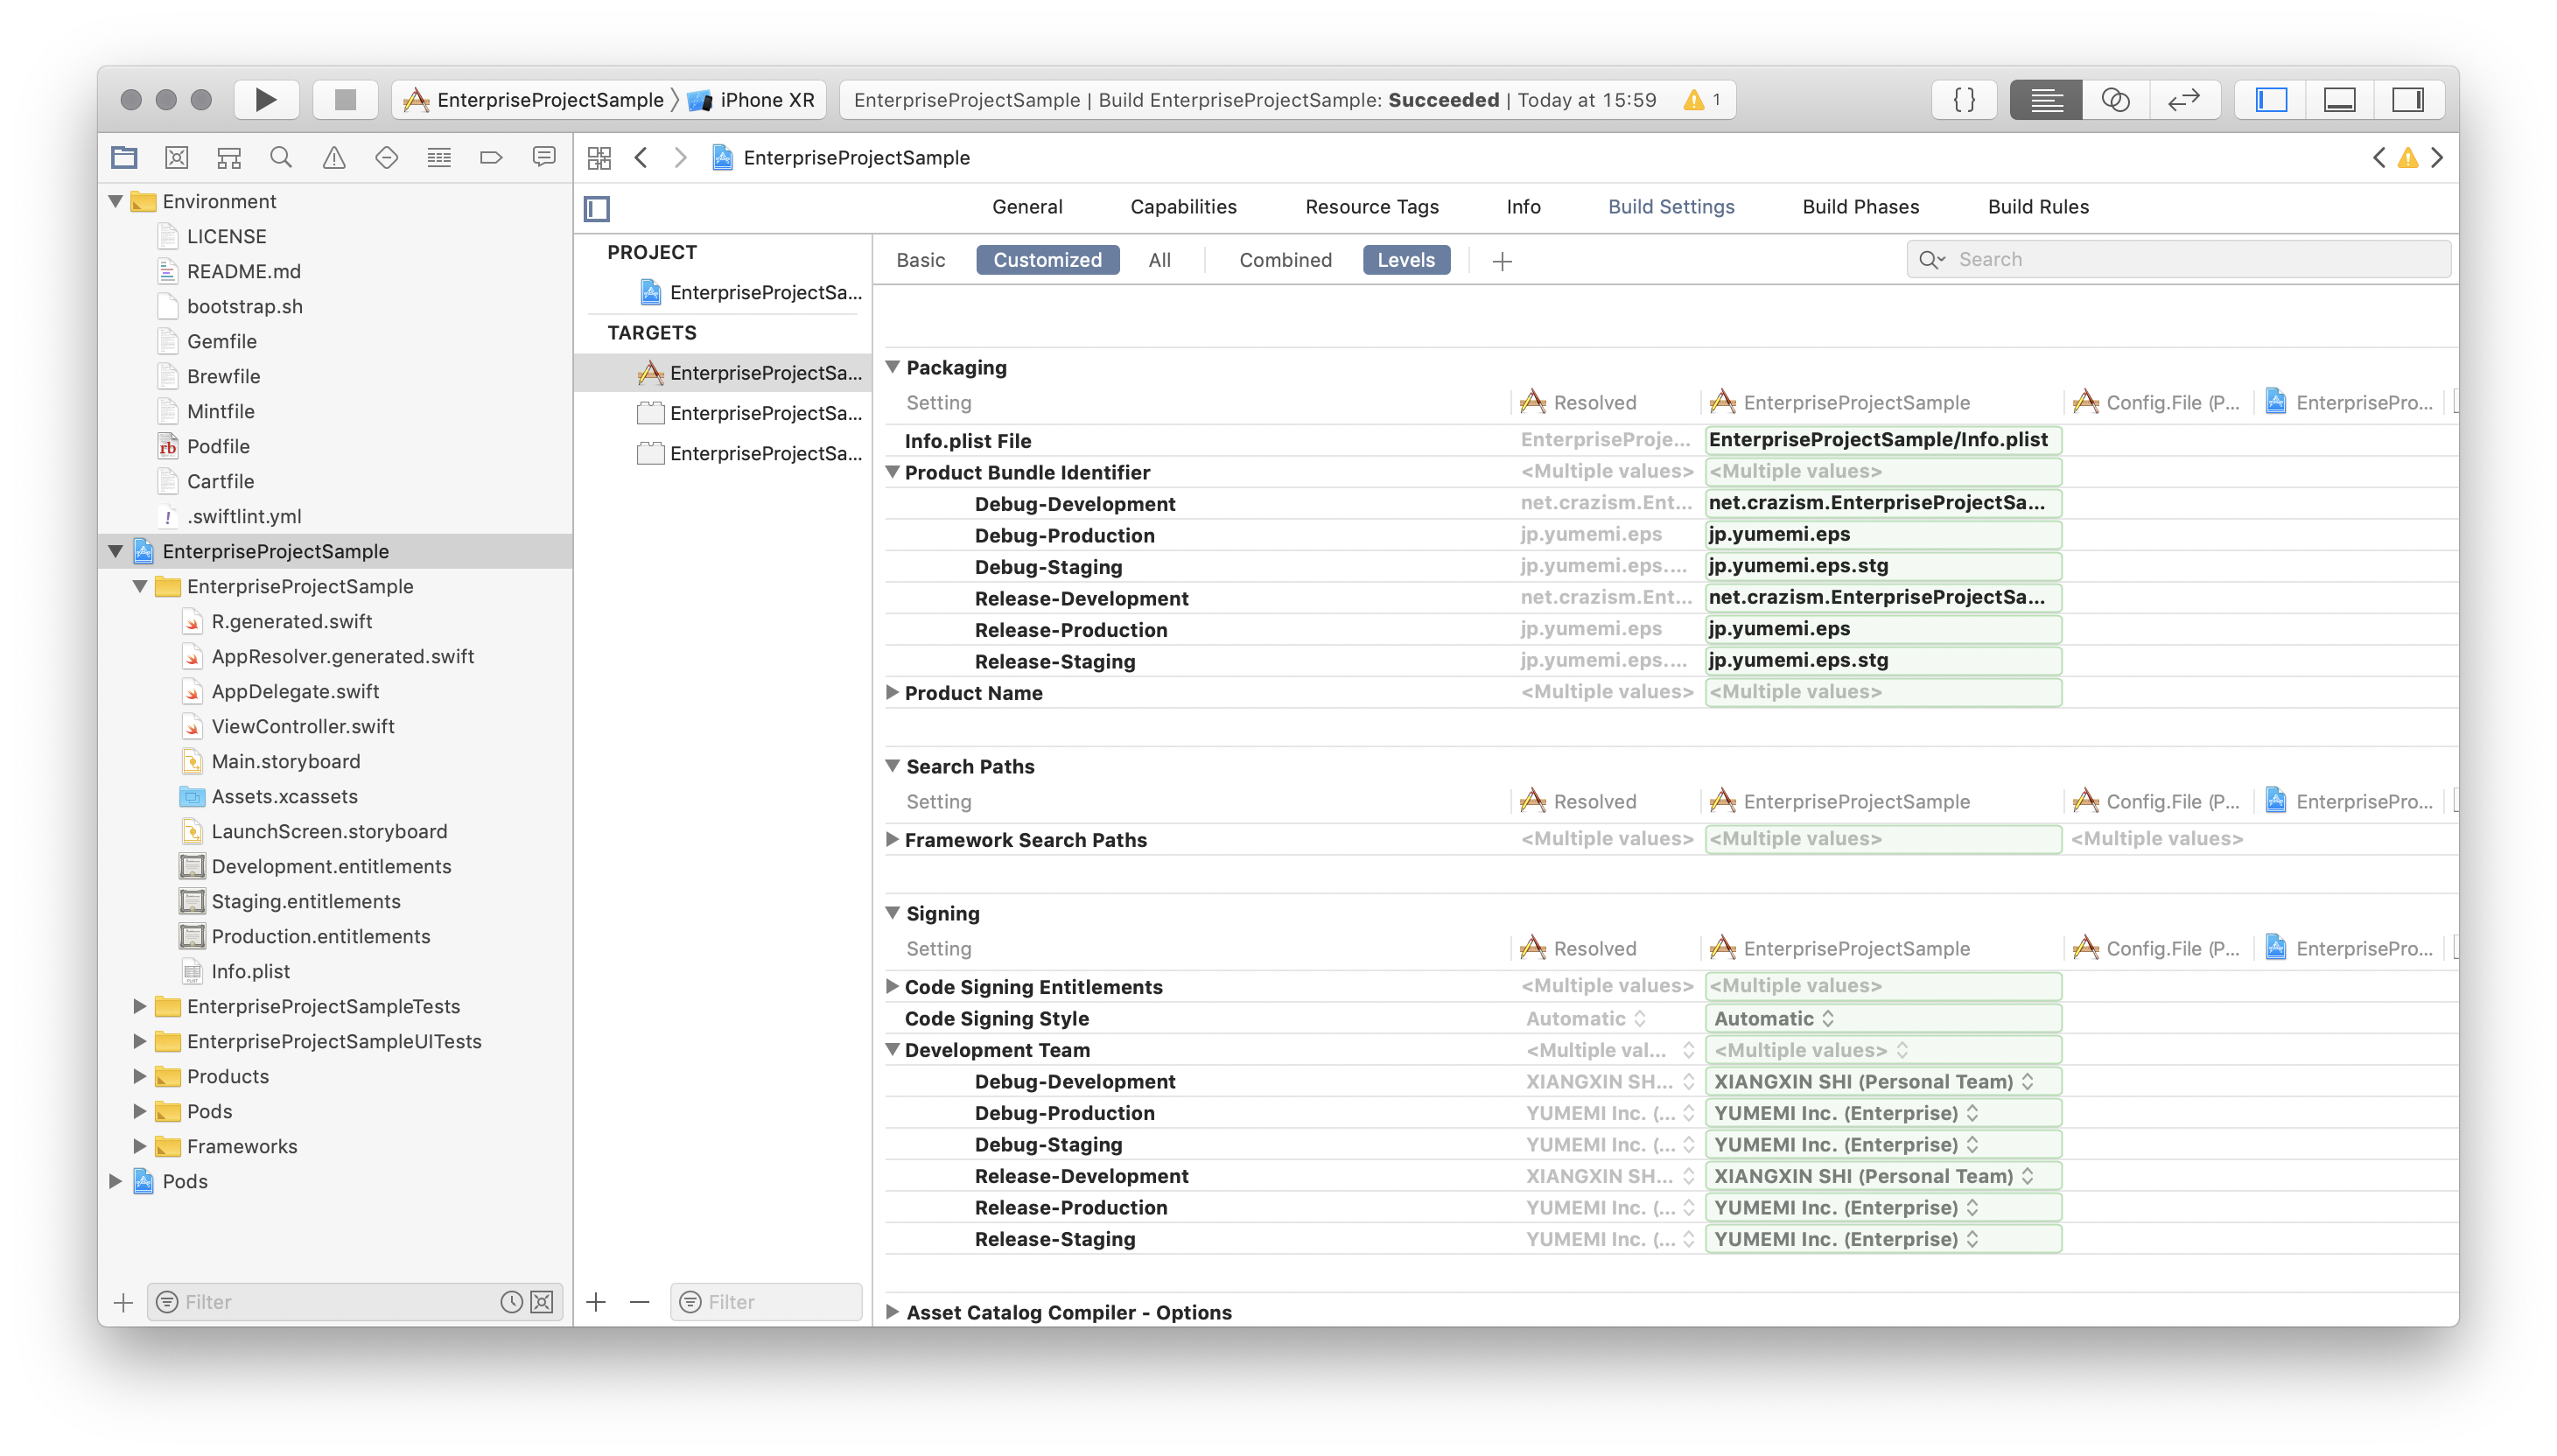The height and width of the screenshot is (1456, 2557).
Task: Open the Podfile
Action: pos(217,446)
